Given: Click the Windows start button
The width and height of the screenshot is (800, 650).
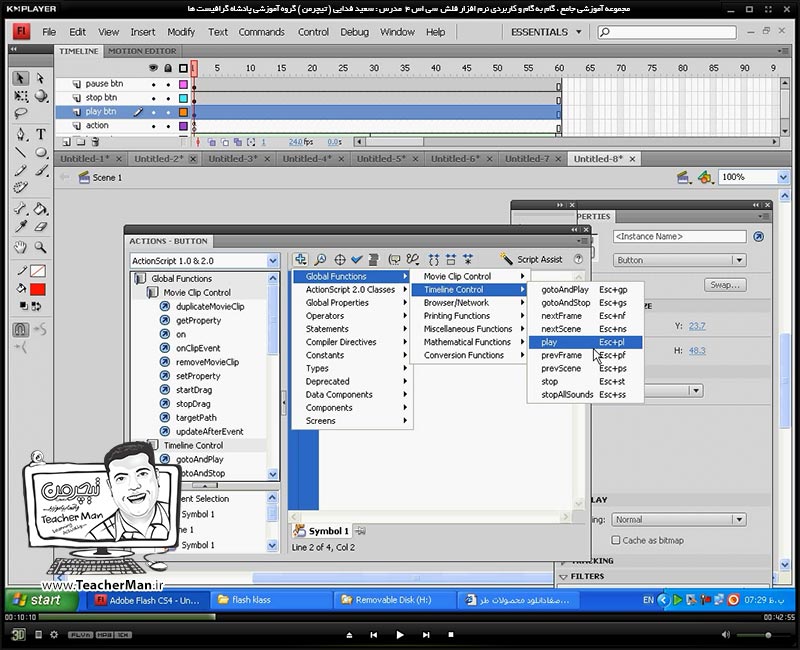Looking at the screenshot, I should pyautogui.click(x=41, y=600).
